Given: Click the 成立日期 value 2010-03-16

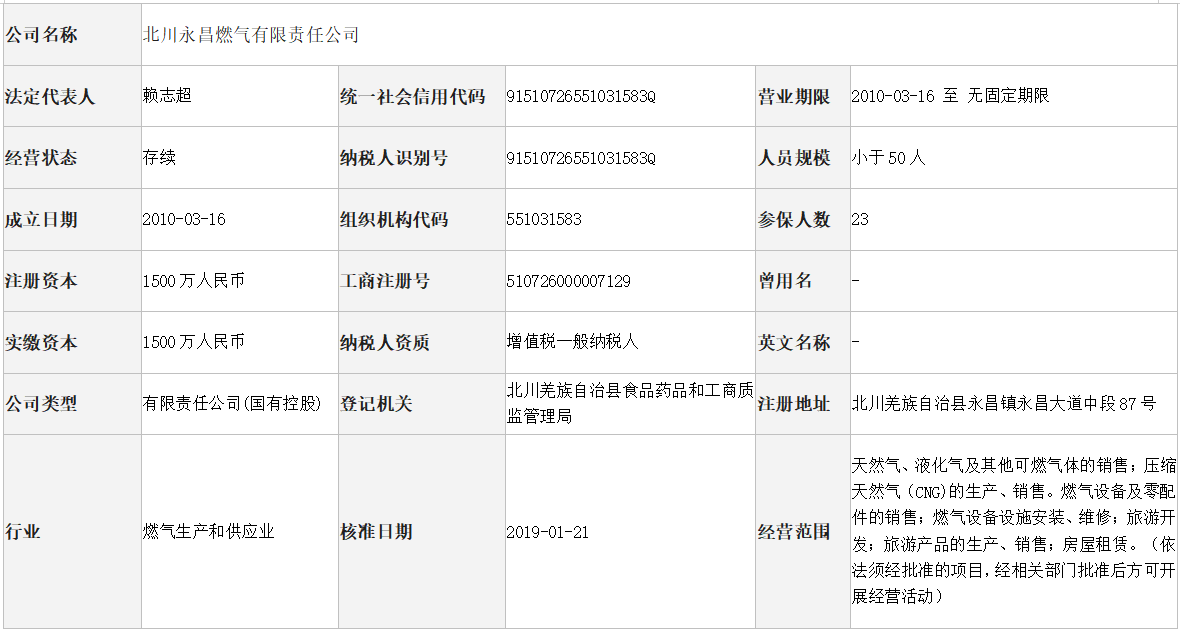Looking at the screenshot, I should pyautogui.click(x=184, y=220).
